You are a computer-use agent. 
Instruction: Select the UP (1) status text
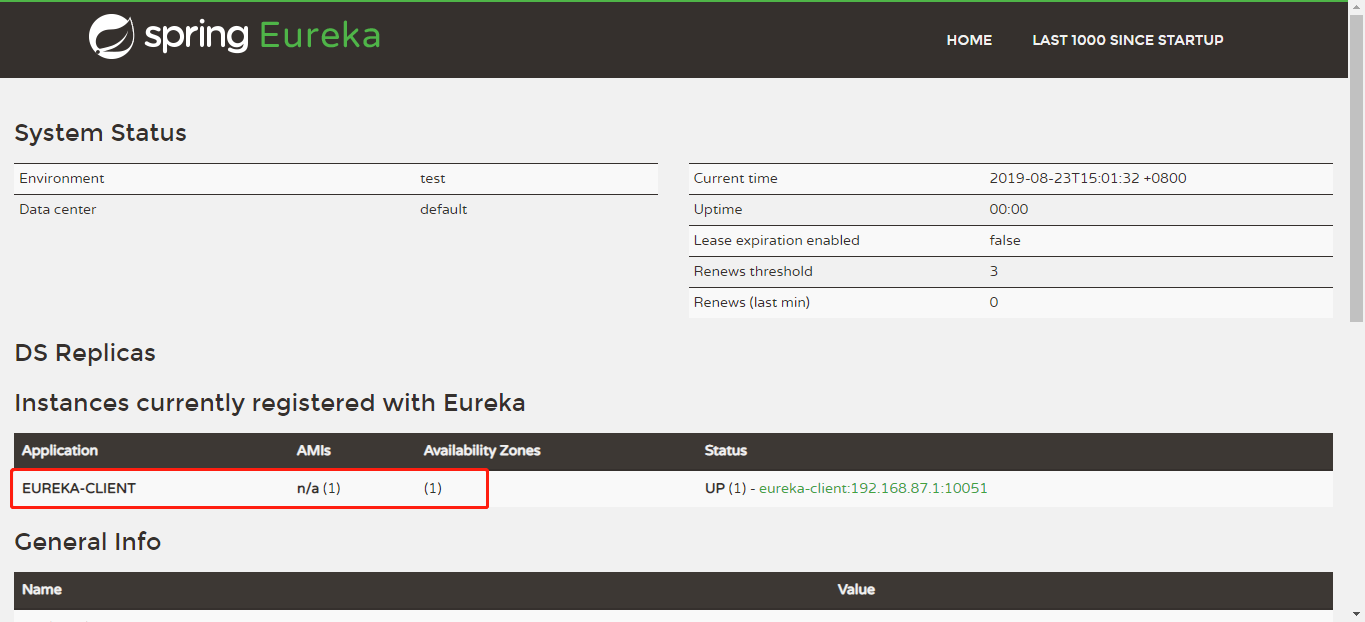click(726, 488)
